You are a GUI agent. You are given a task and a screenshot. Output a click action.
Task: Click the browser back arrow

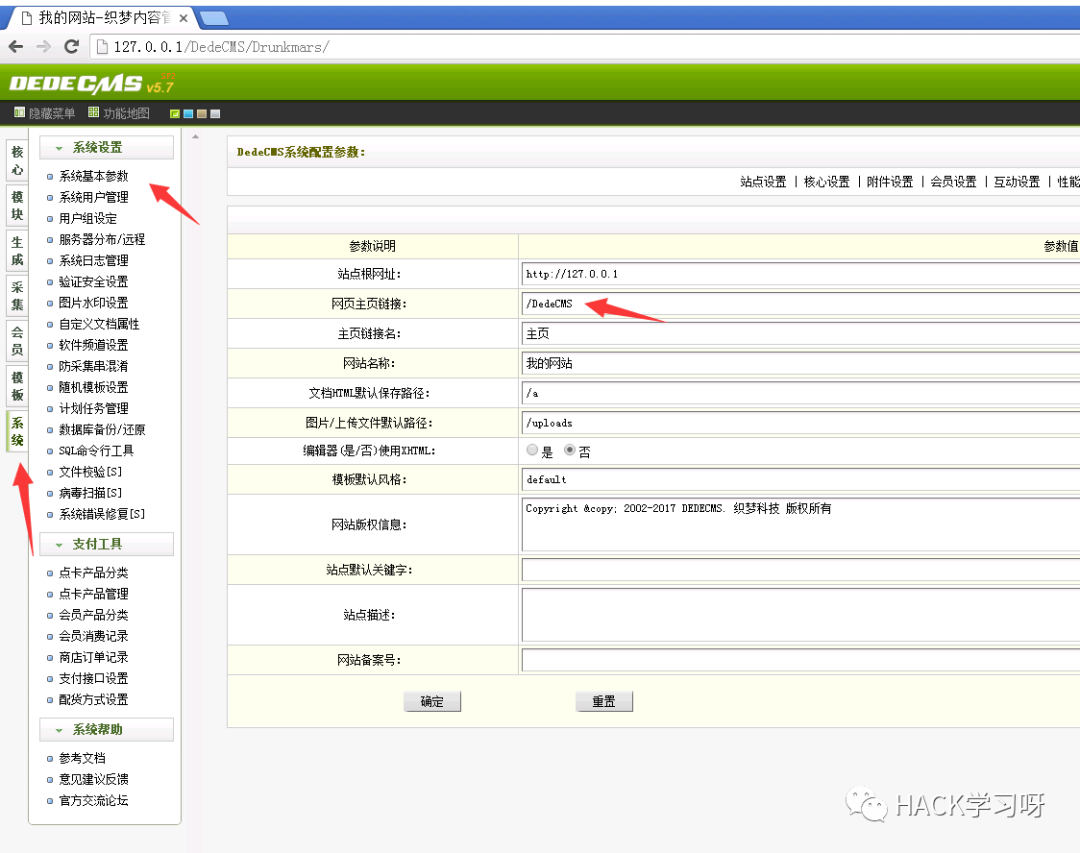tap(16, 46)
